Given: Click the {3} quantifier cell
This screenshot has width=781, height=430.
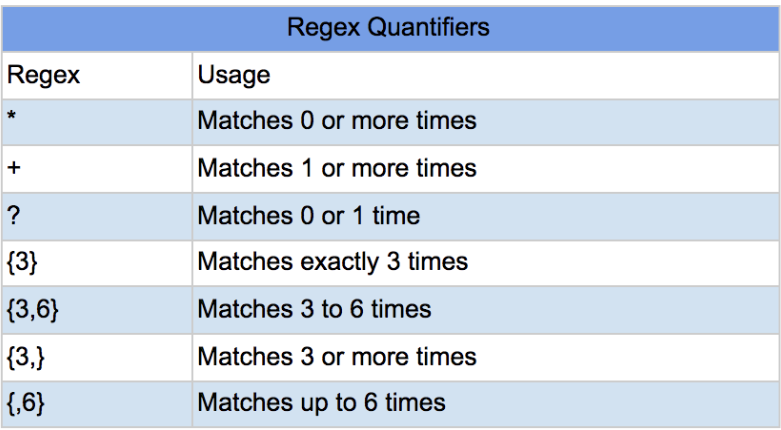Looking at the screenshot, I should click(x=97, y=263).
